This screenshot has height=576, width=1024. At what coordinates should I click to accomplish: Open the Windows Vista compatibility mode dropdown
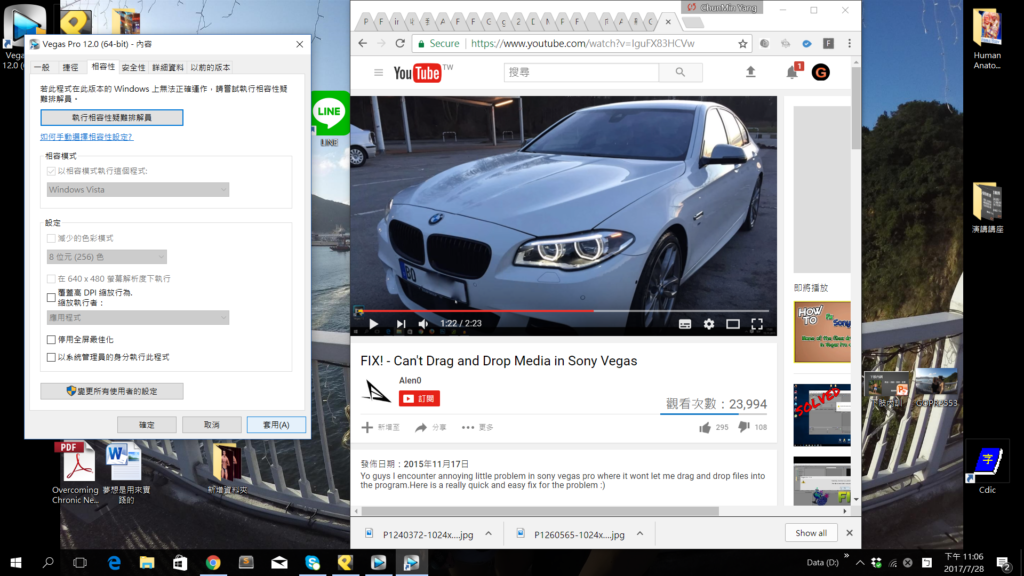coord(137,189)
